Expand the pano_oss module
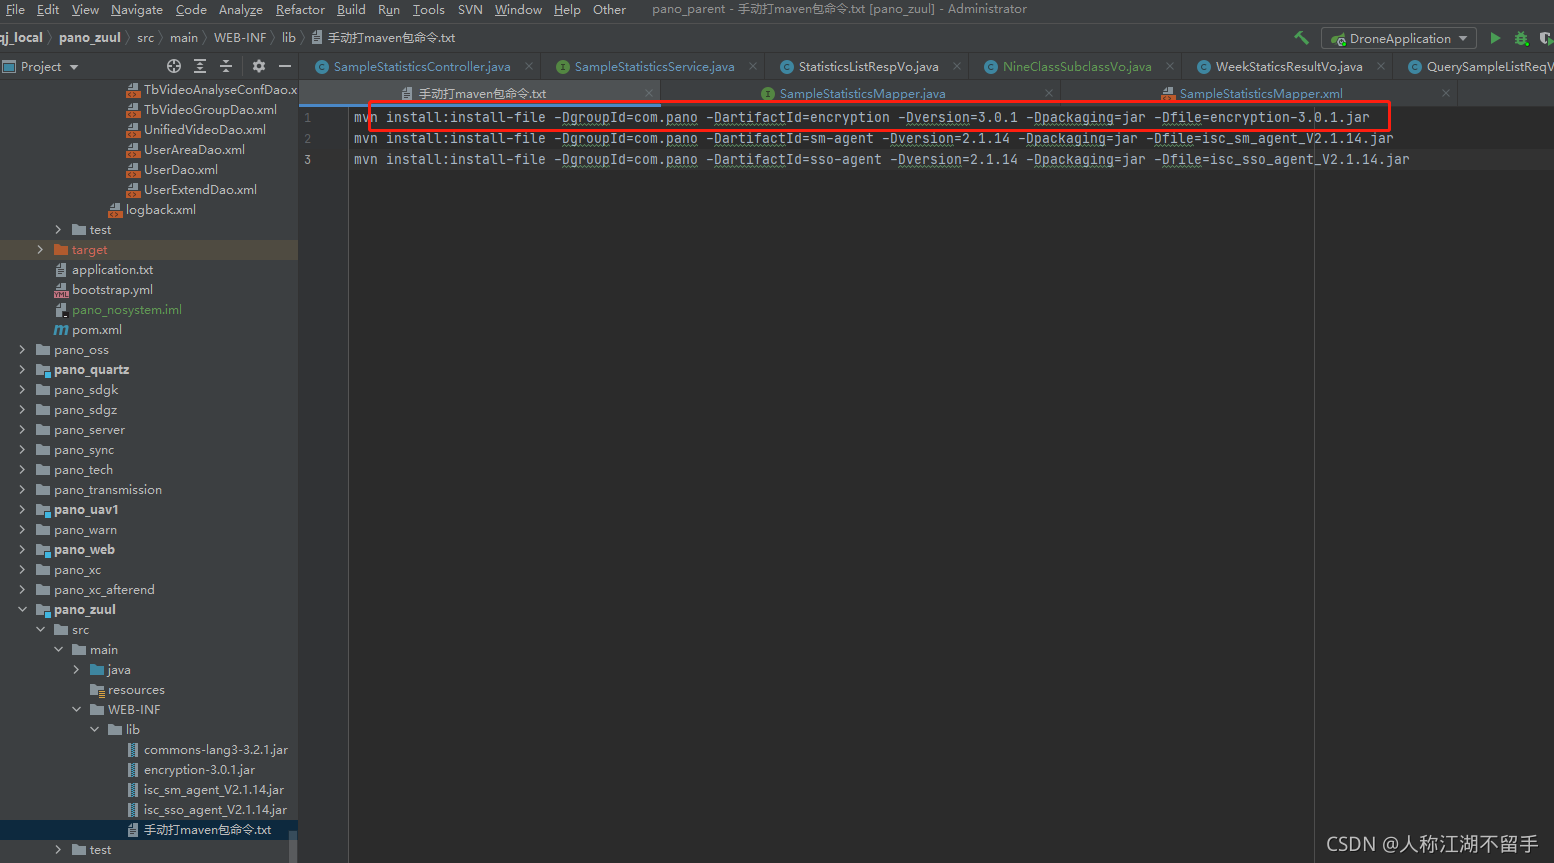This screenshot has height=863, width=1554. pyautogui.click(x=22, y=349)
